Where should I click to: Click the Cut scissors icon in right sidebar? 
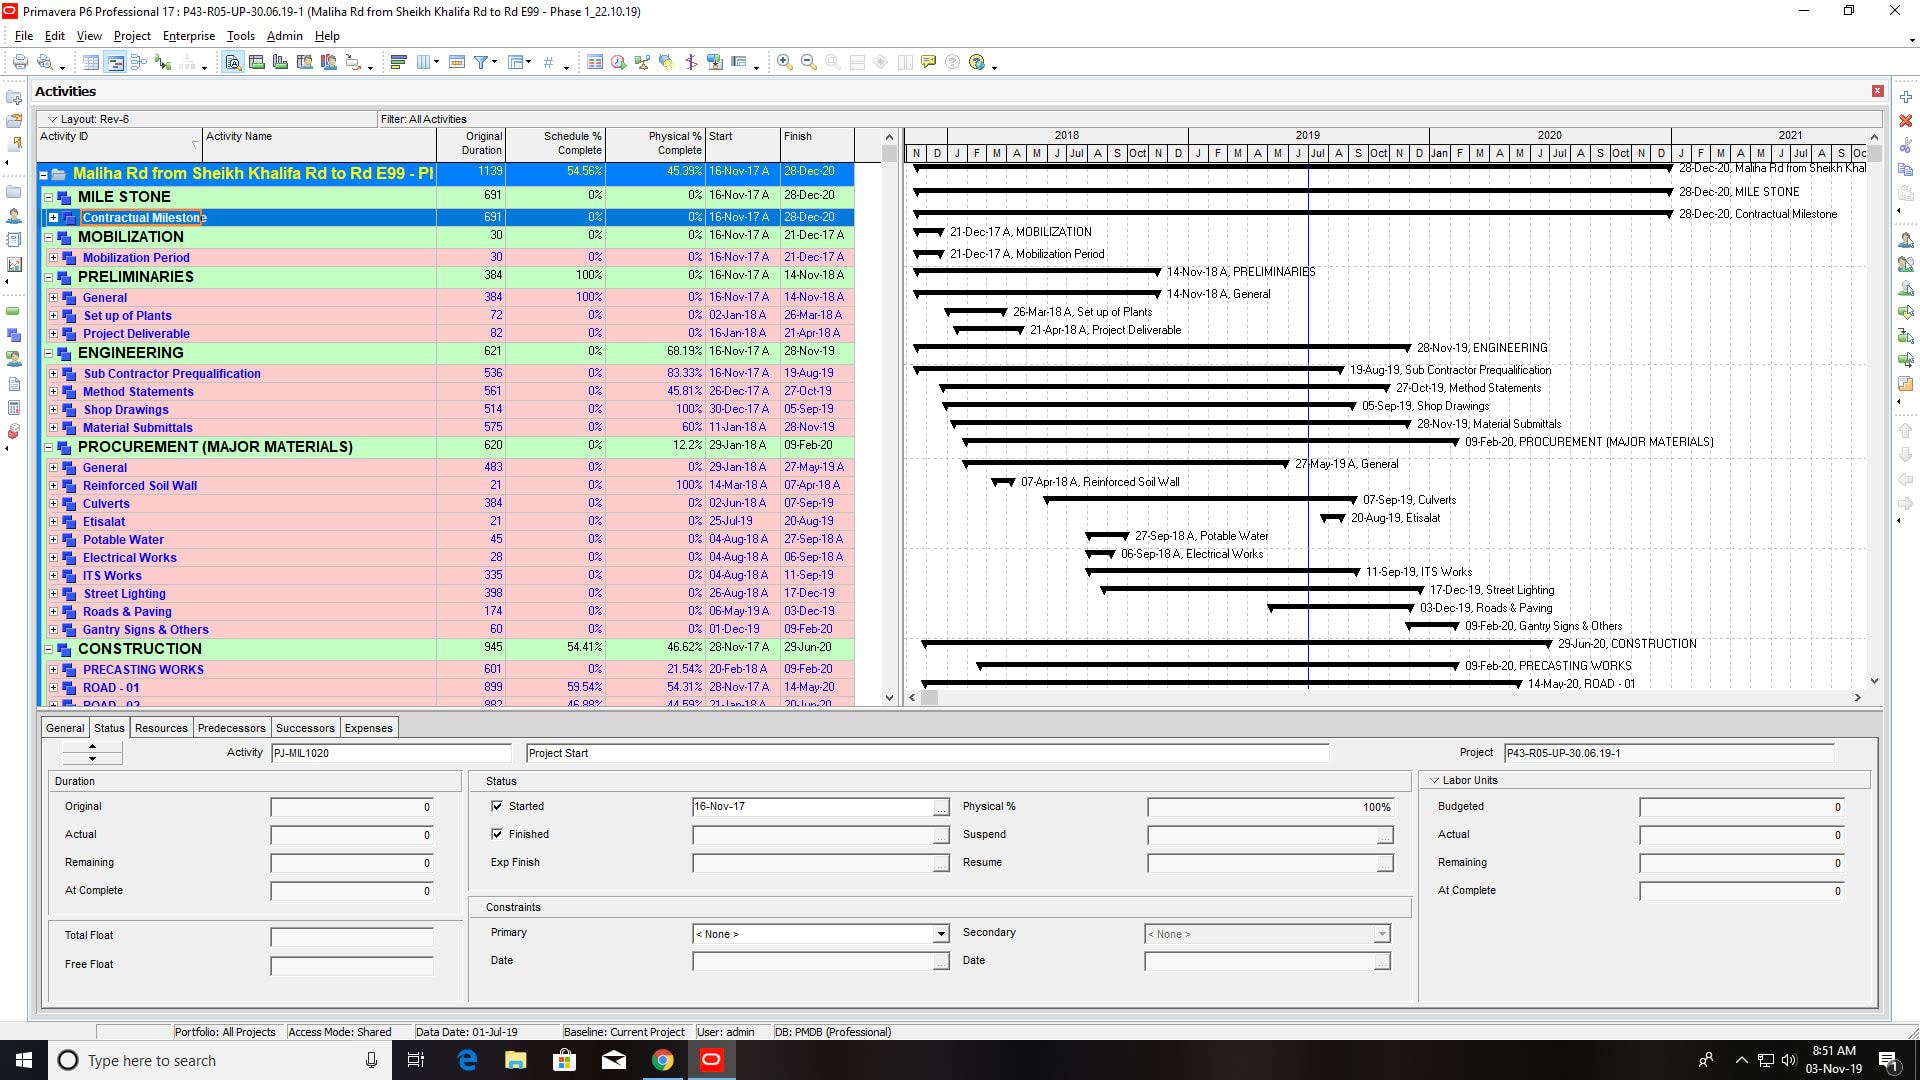point(1906,146)
